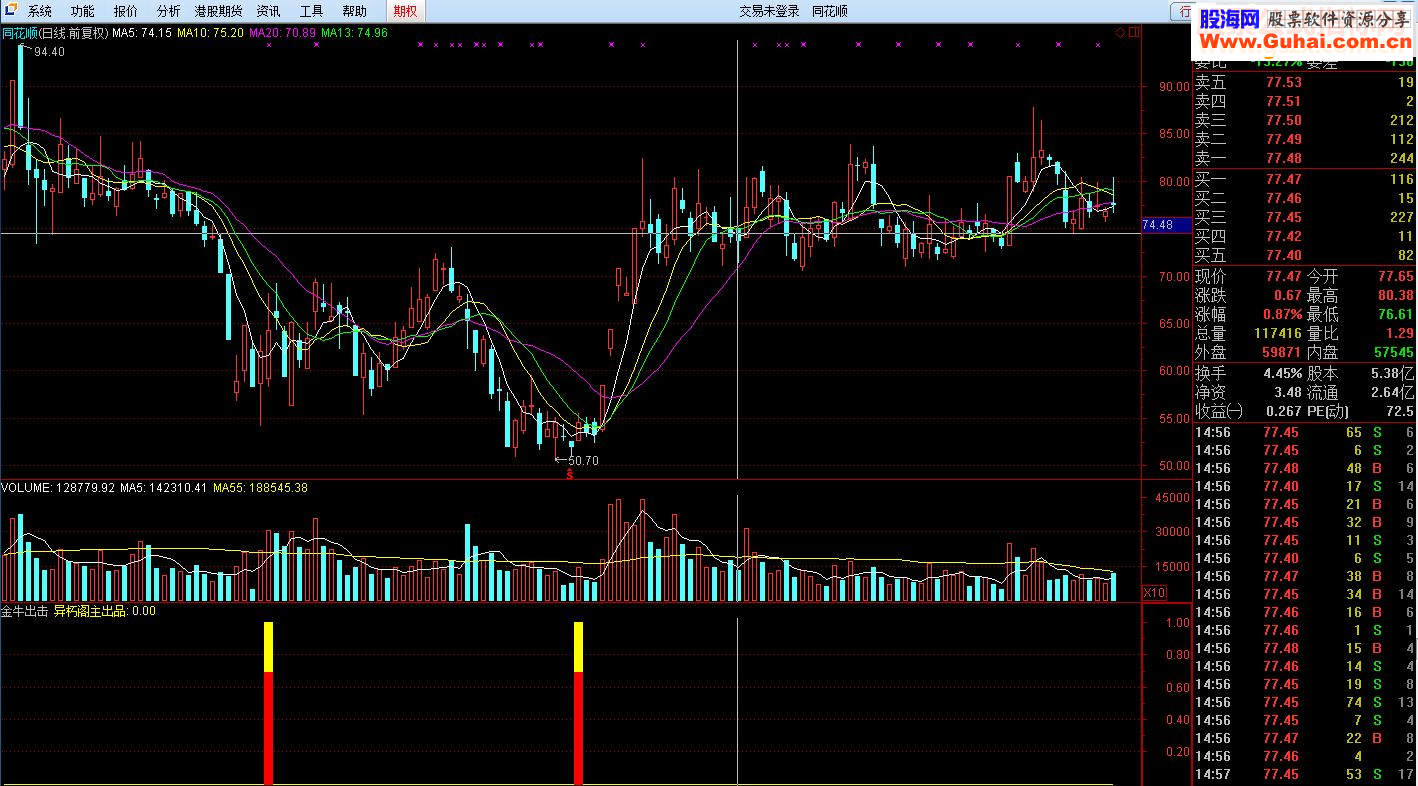Select the MA5: 74.15 indicator label
Viewport: 1418px width, 786px height.
141,32
